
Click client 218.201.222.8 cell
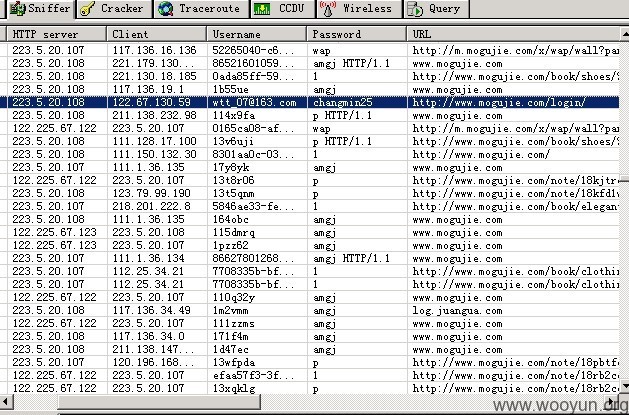tap(157, 206)
